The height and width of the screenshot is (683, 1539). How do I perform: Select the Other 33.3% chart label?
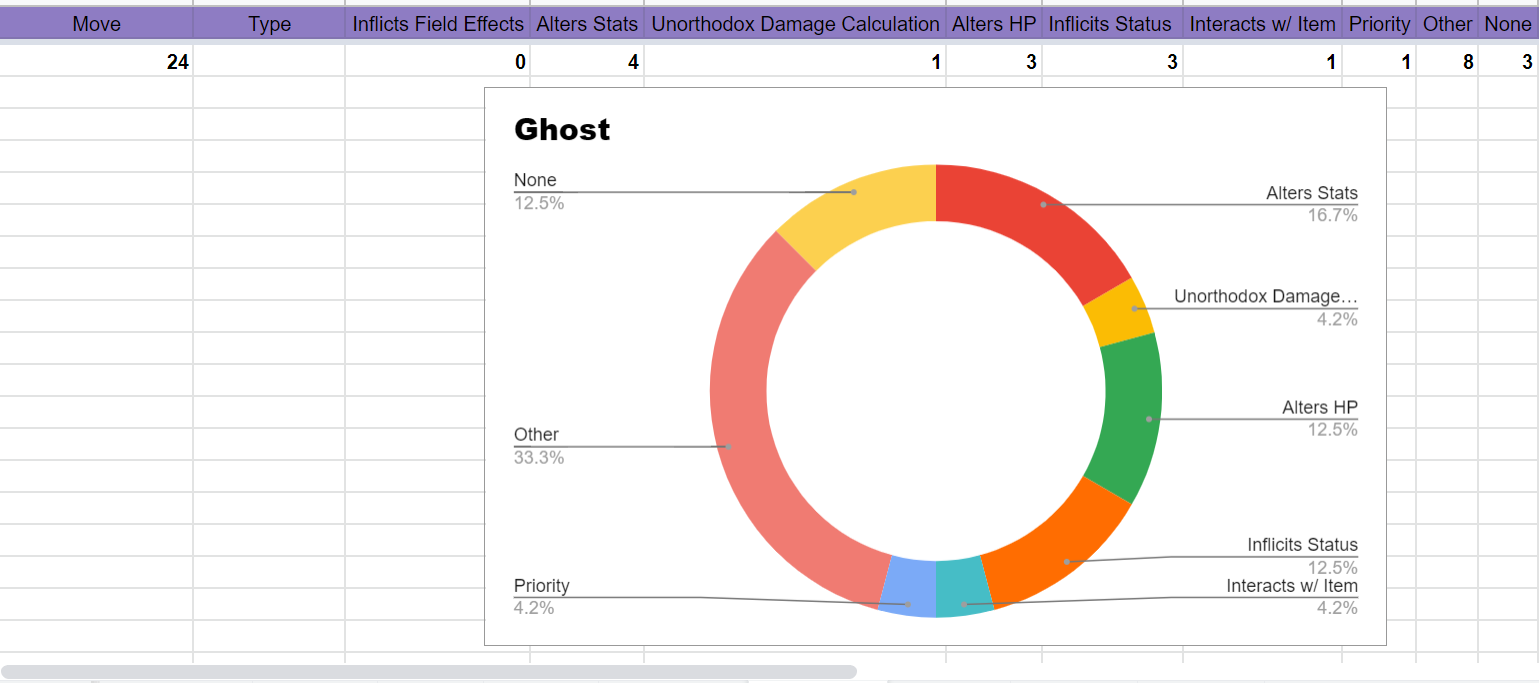point(539,446)
